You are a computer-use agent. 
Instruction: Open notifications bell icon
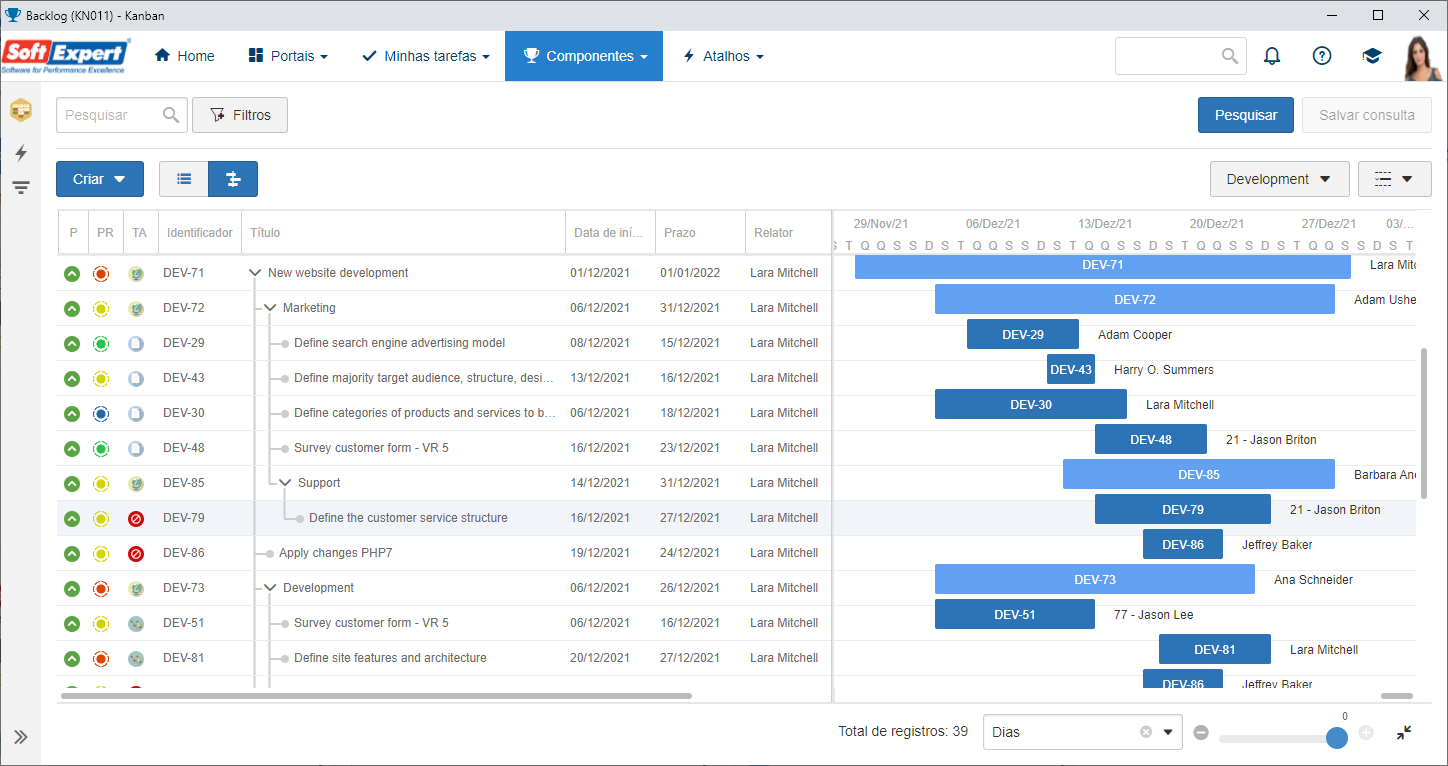point(1272,56)
